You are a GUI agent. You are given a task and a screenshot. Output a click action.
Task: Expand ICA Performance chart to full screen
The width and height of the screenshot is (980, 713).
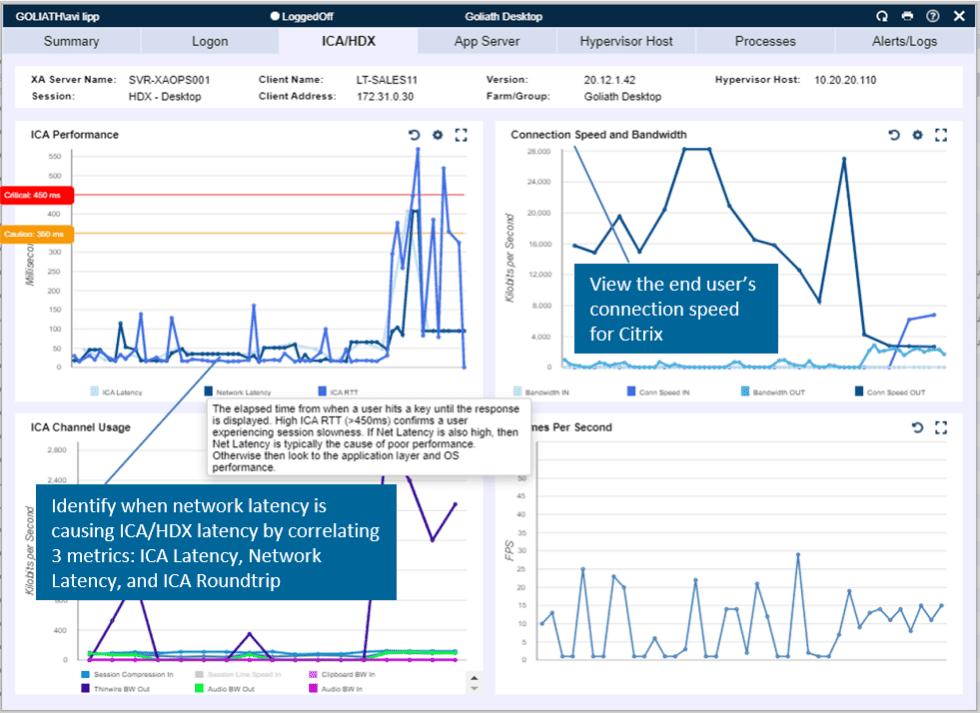point(461,134)
